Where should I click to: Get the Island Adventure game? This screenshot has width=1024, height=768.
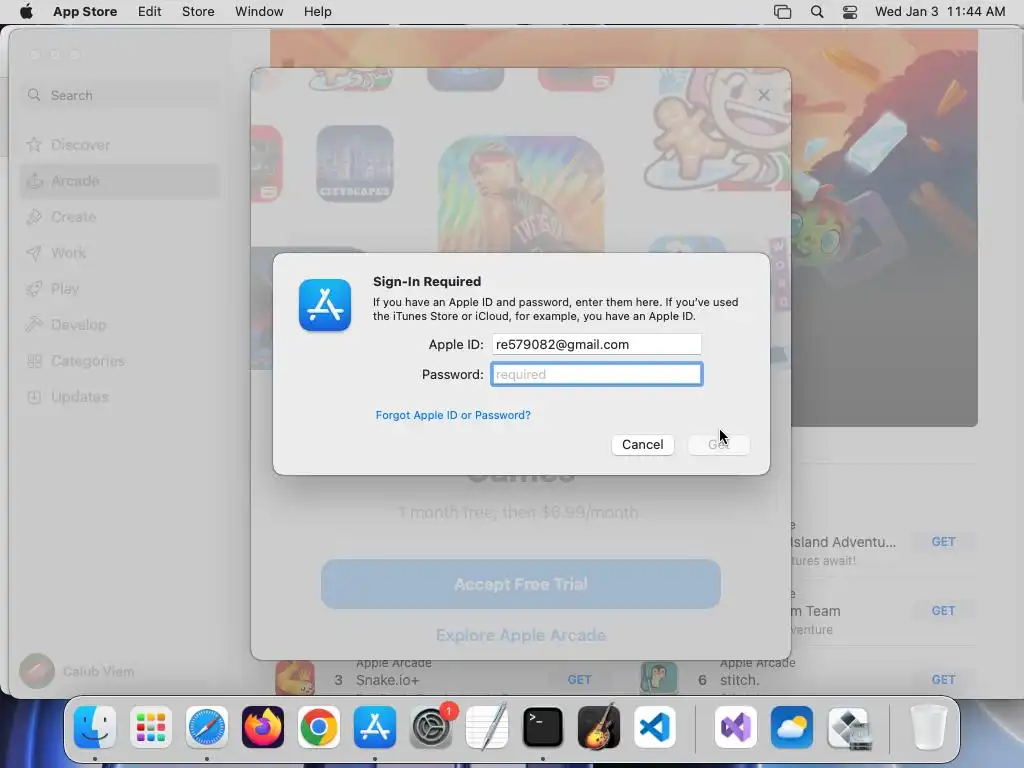click(x=943, y=541)
